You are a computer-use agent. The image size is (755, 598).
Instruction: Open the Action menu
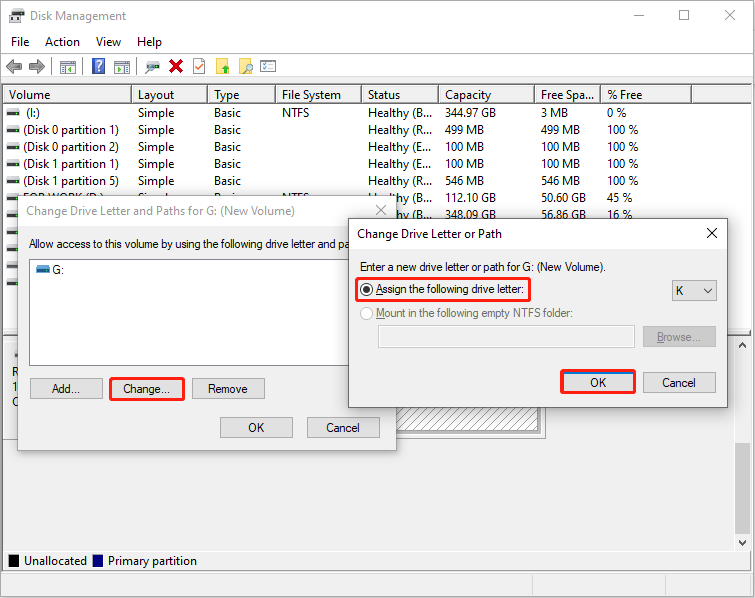click(62, 42)
